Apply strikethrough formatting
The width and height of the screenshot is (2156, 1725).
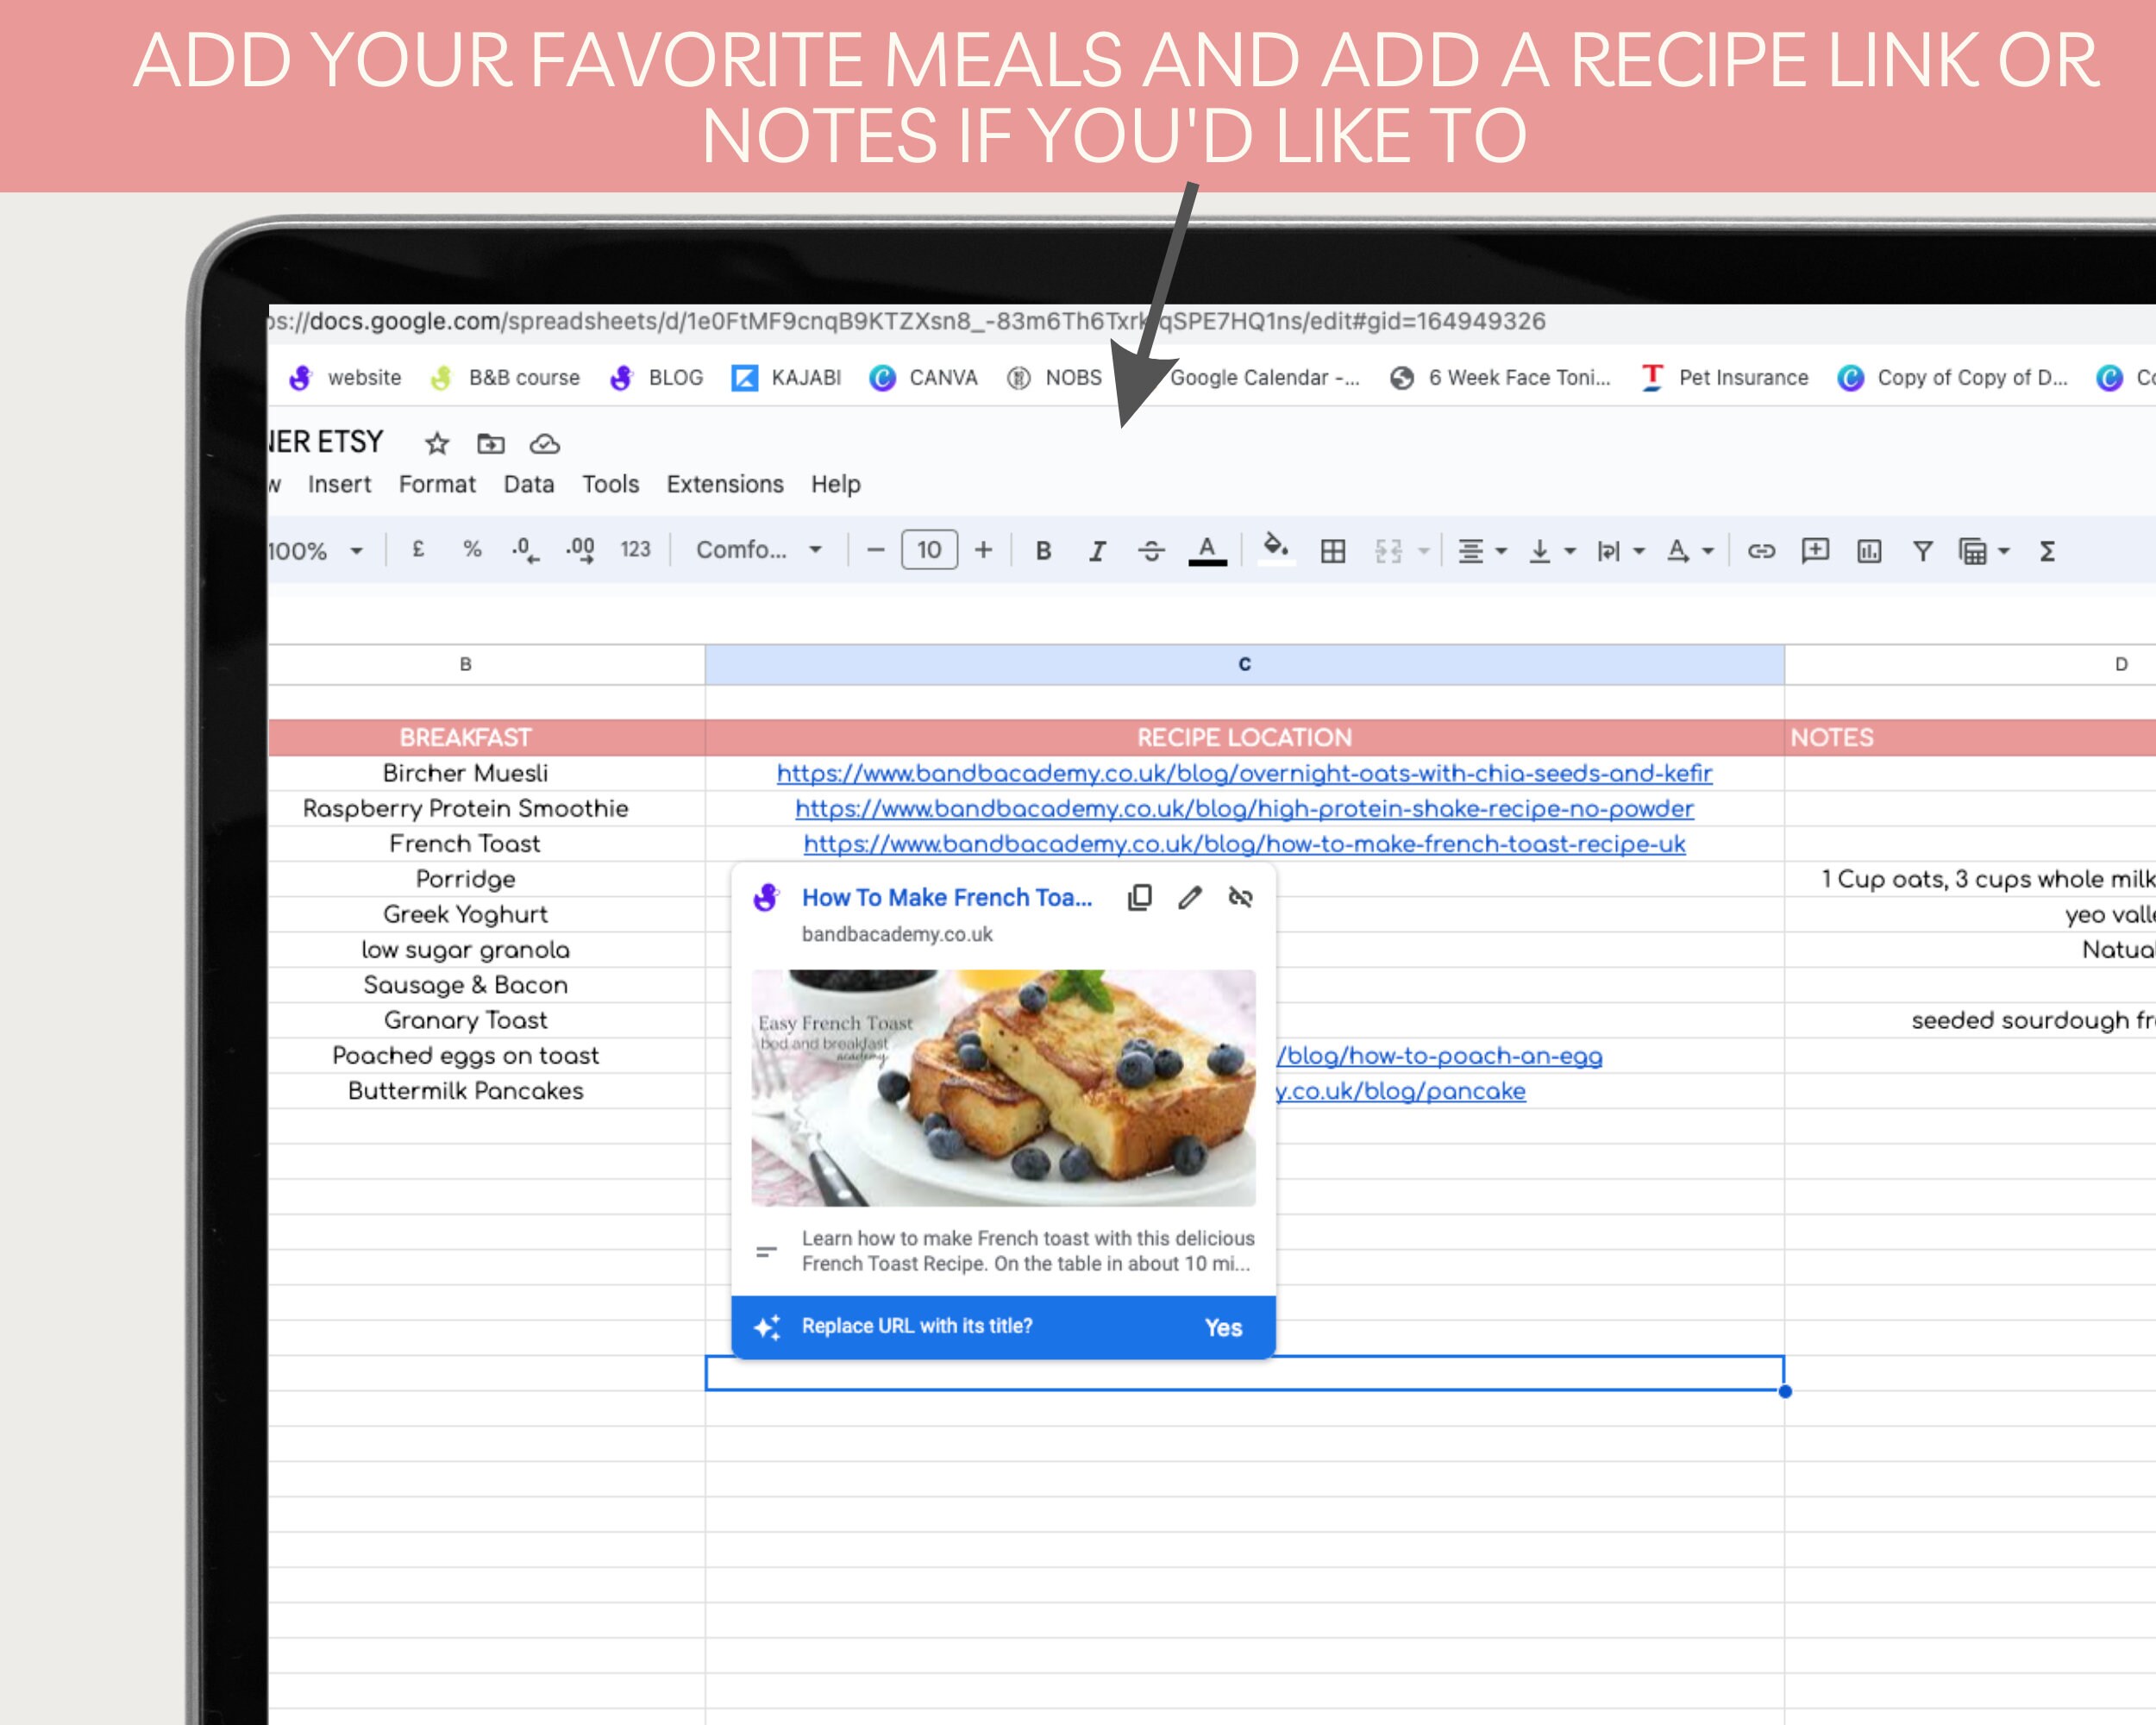[1151, 550]
